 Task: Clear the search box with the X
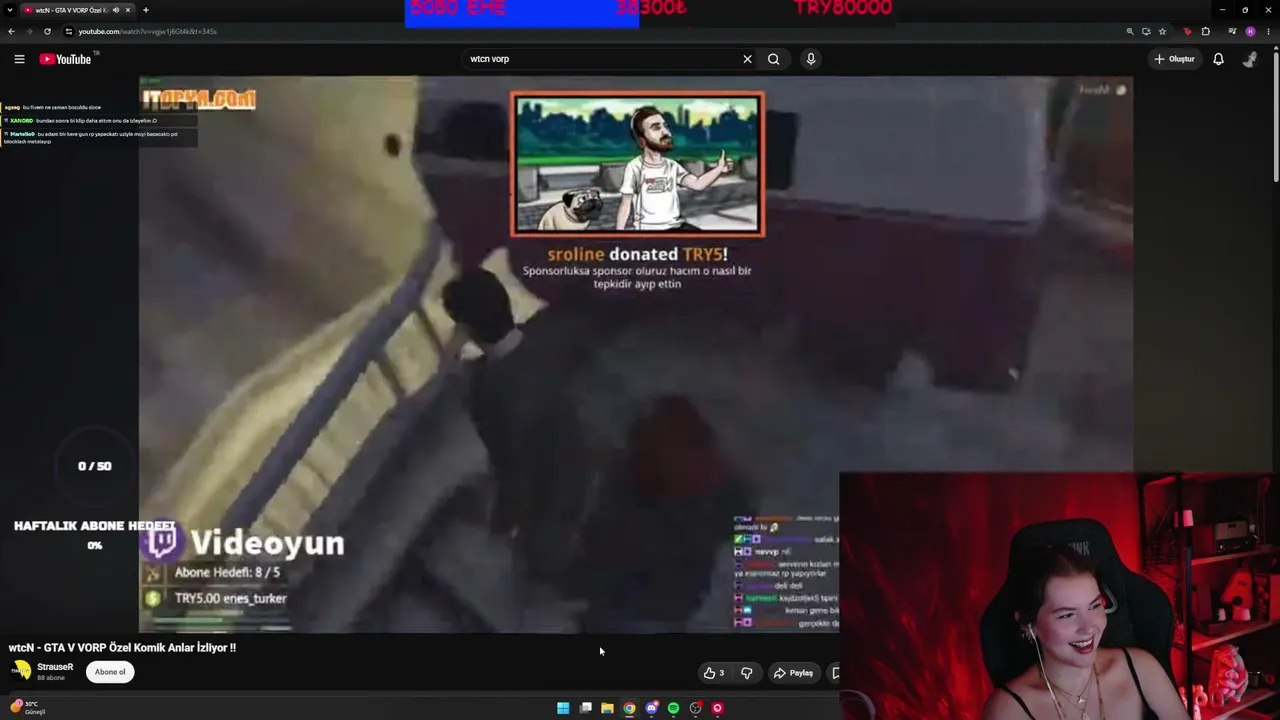click(747, 59)
